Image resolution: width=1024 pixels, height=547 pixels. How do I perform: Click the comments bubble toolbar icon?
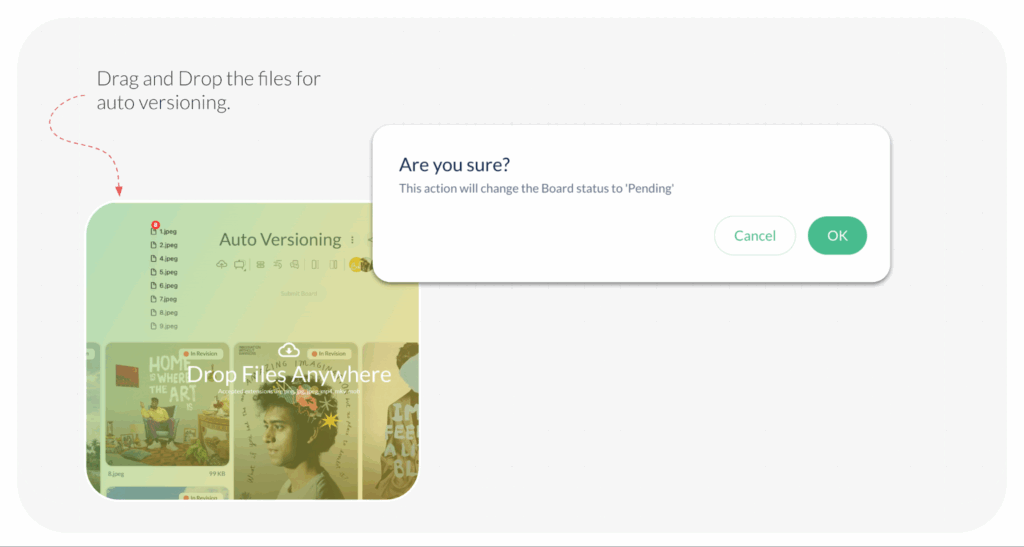pyautogui.click(x=295, y=265)
